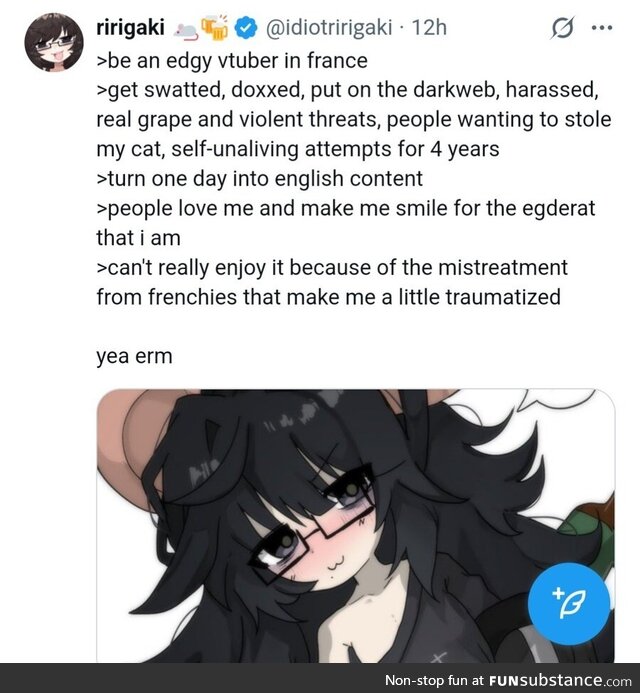The height and width of the screenshot is (693, 640).
Task: Visit the @idiotririgaki handle
Action: point(328,28)
